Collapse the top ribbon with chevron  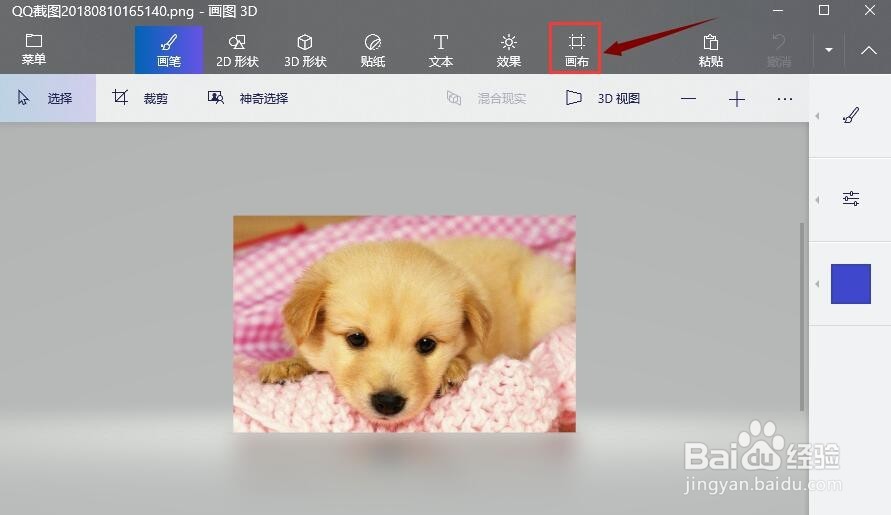tap(868, 50)
